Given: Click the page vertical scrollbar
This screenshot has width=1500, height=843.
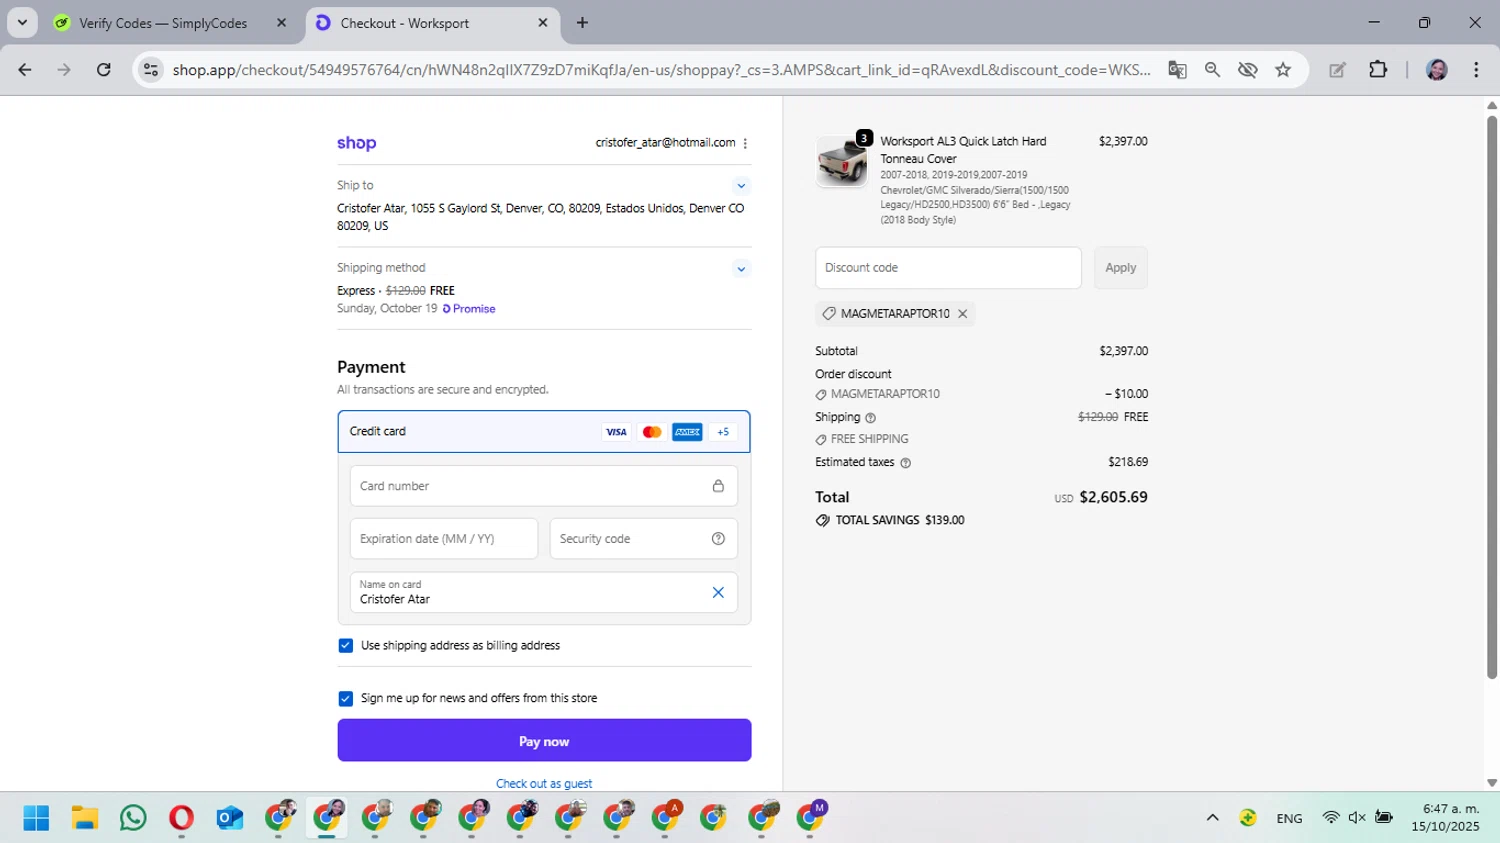Looking at the screenshot, I should tap(1492, 397).
